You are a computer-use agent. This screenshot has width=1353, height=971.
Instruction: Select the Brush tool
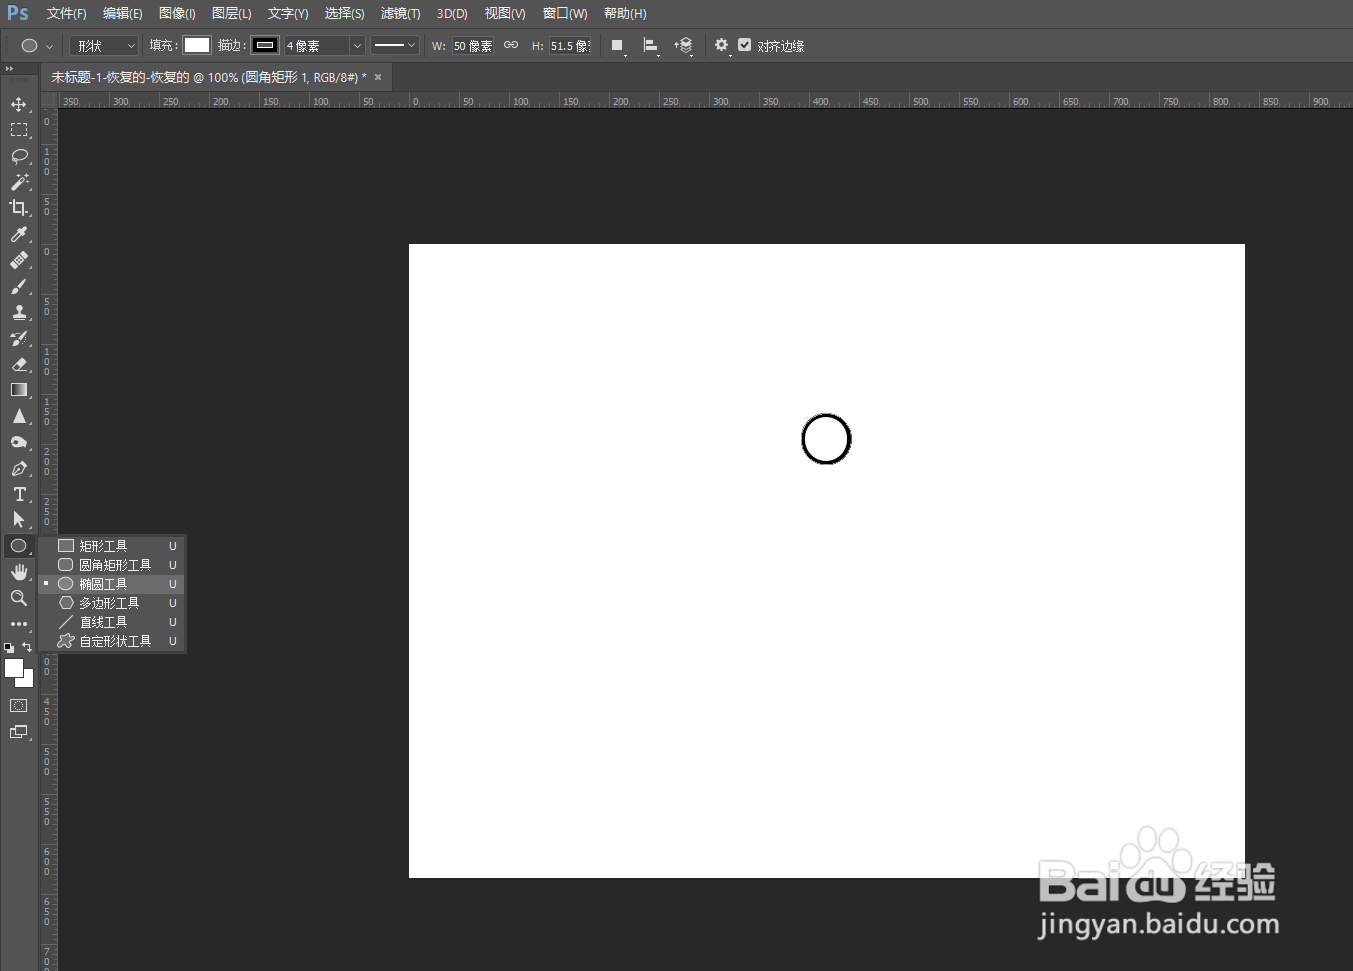(x=18, y=286)
